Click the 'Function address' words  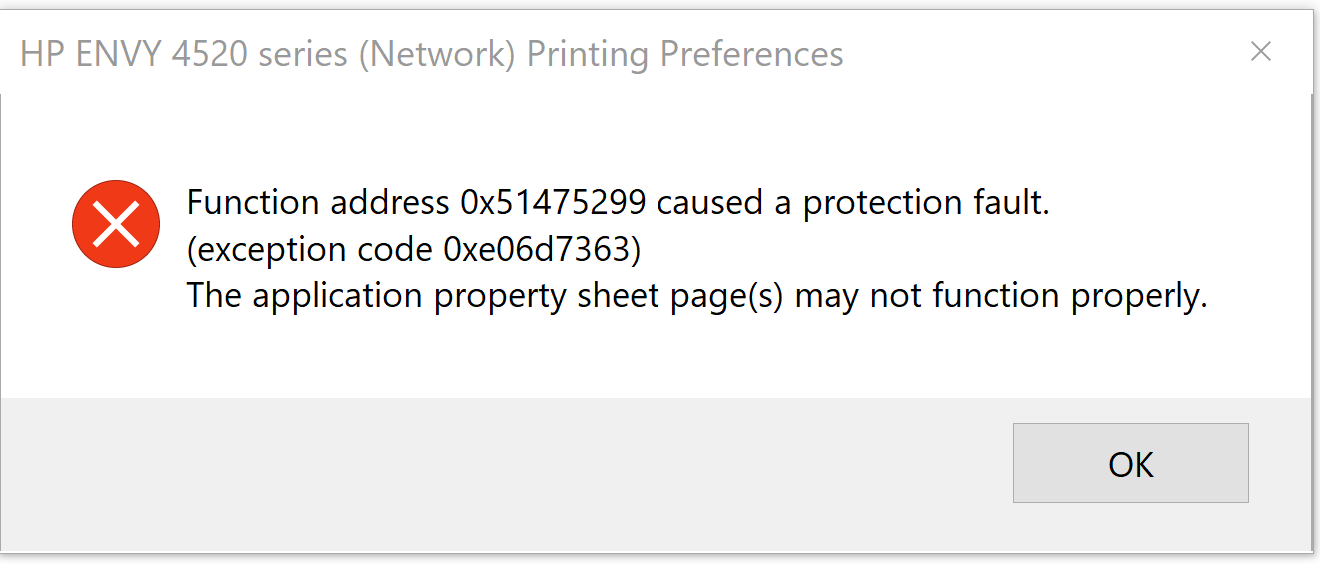[x=318, y=203]
